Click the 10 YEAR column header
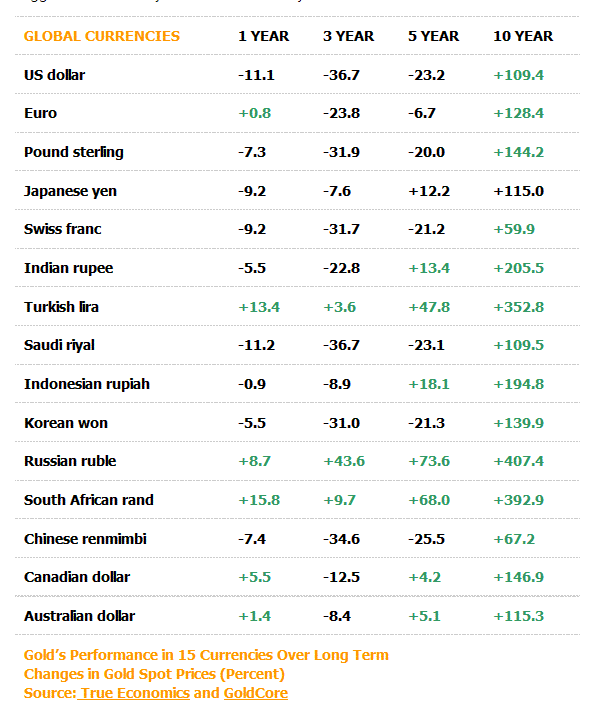Image resolution: width=601 pixels, height=708 pixels. [522, 36]
